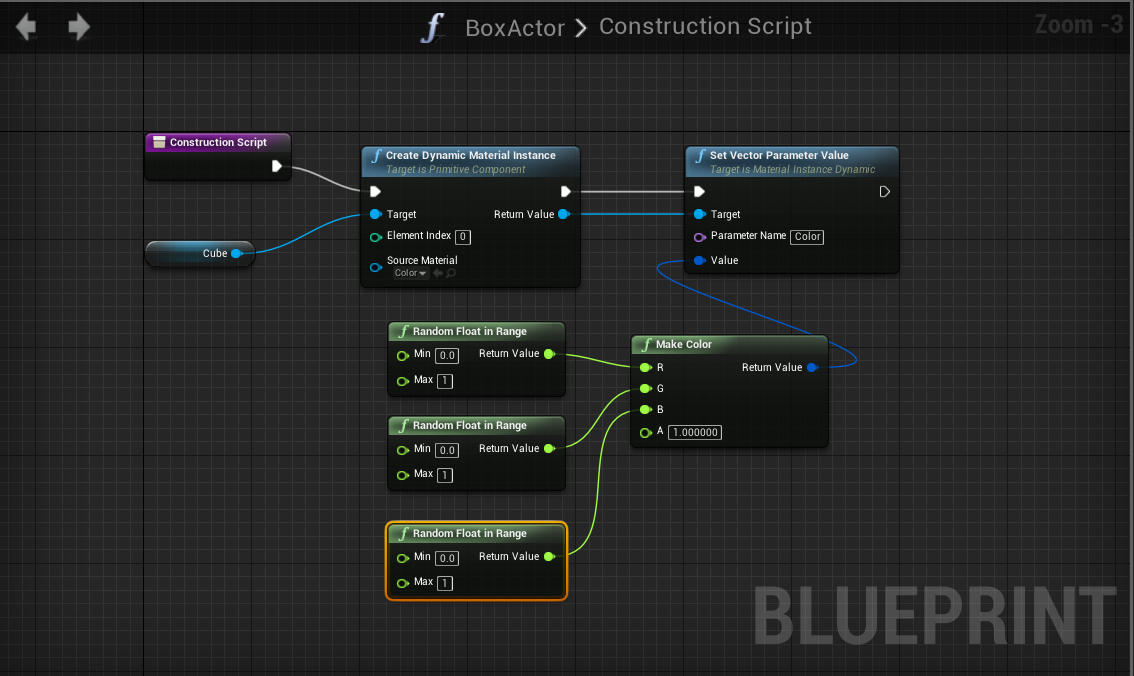Edit Min field in the orange-highlighted Random Float node
1134x676 pixels.
pyautogui.click(x=447, y=558)
